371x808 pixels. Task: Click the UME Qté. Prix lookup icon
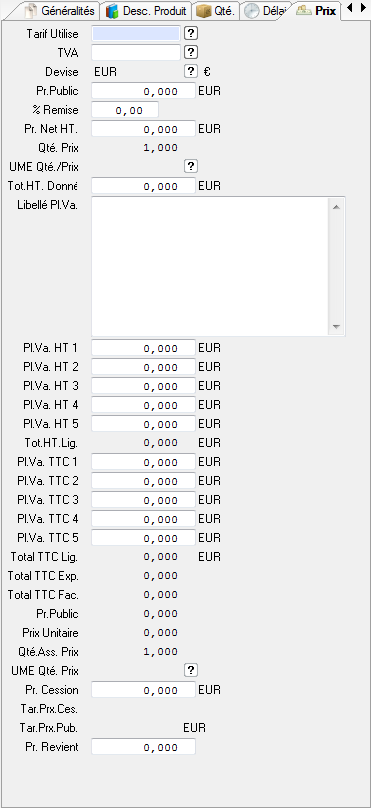tap(191, 670)
